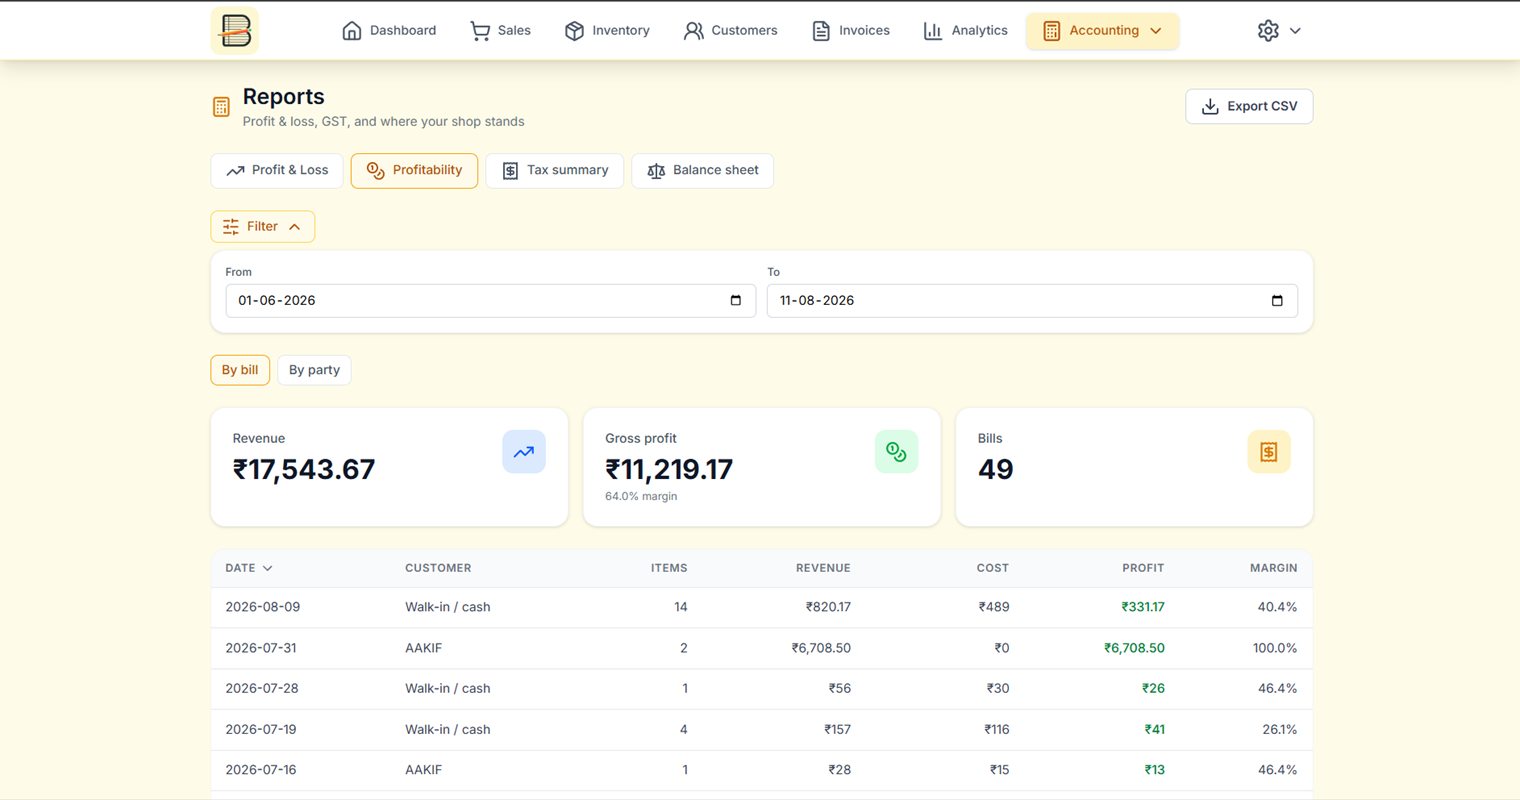Open calendar picker in To date field
The width and height of the screenshot is (1520, 800).
click(x=1277, y=301)
